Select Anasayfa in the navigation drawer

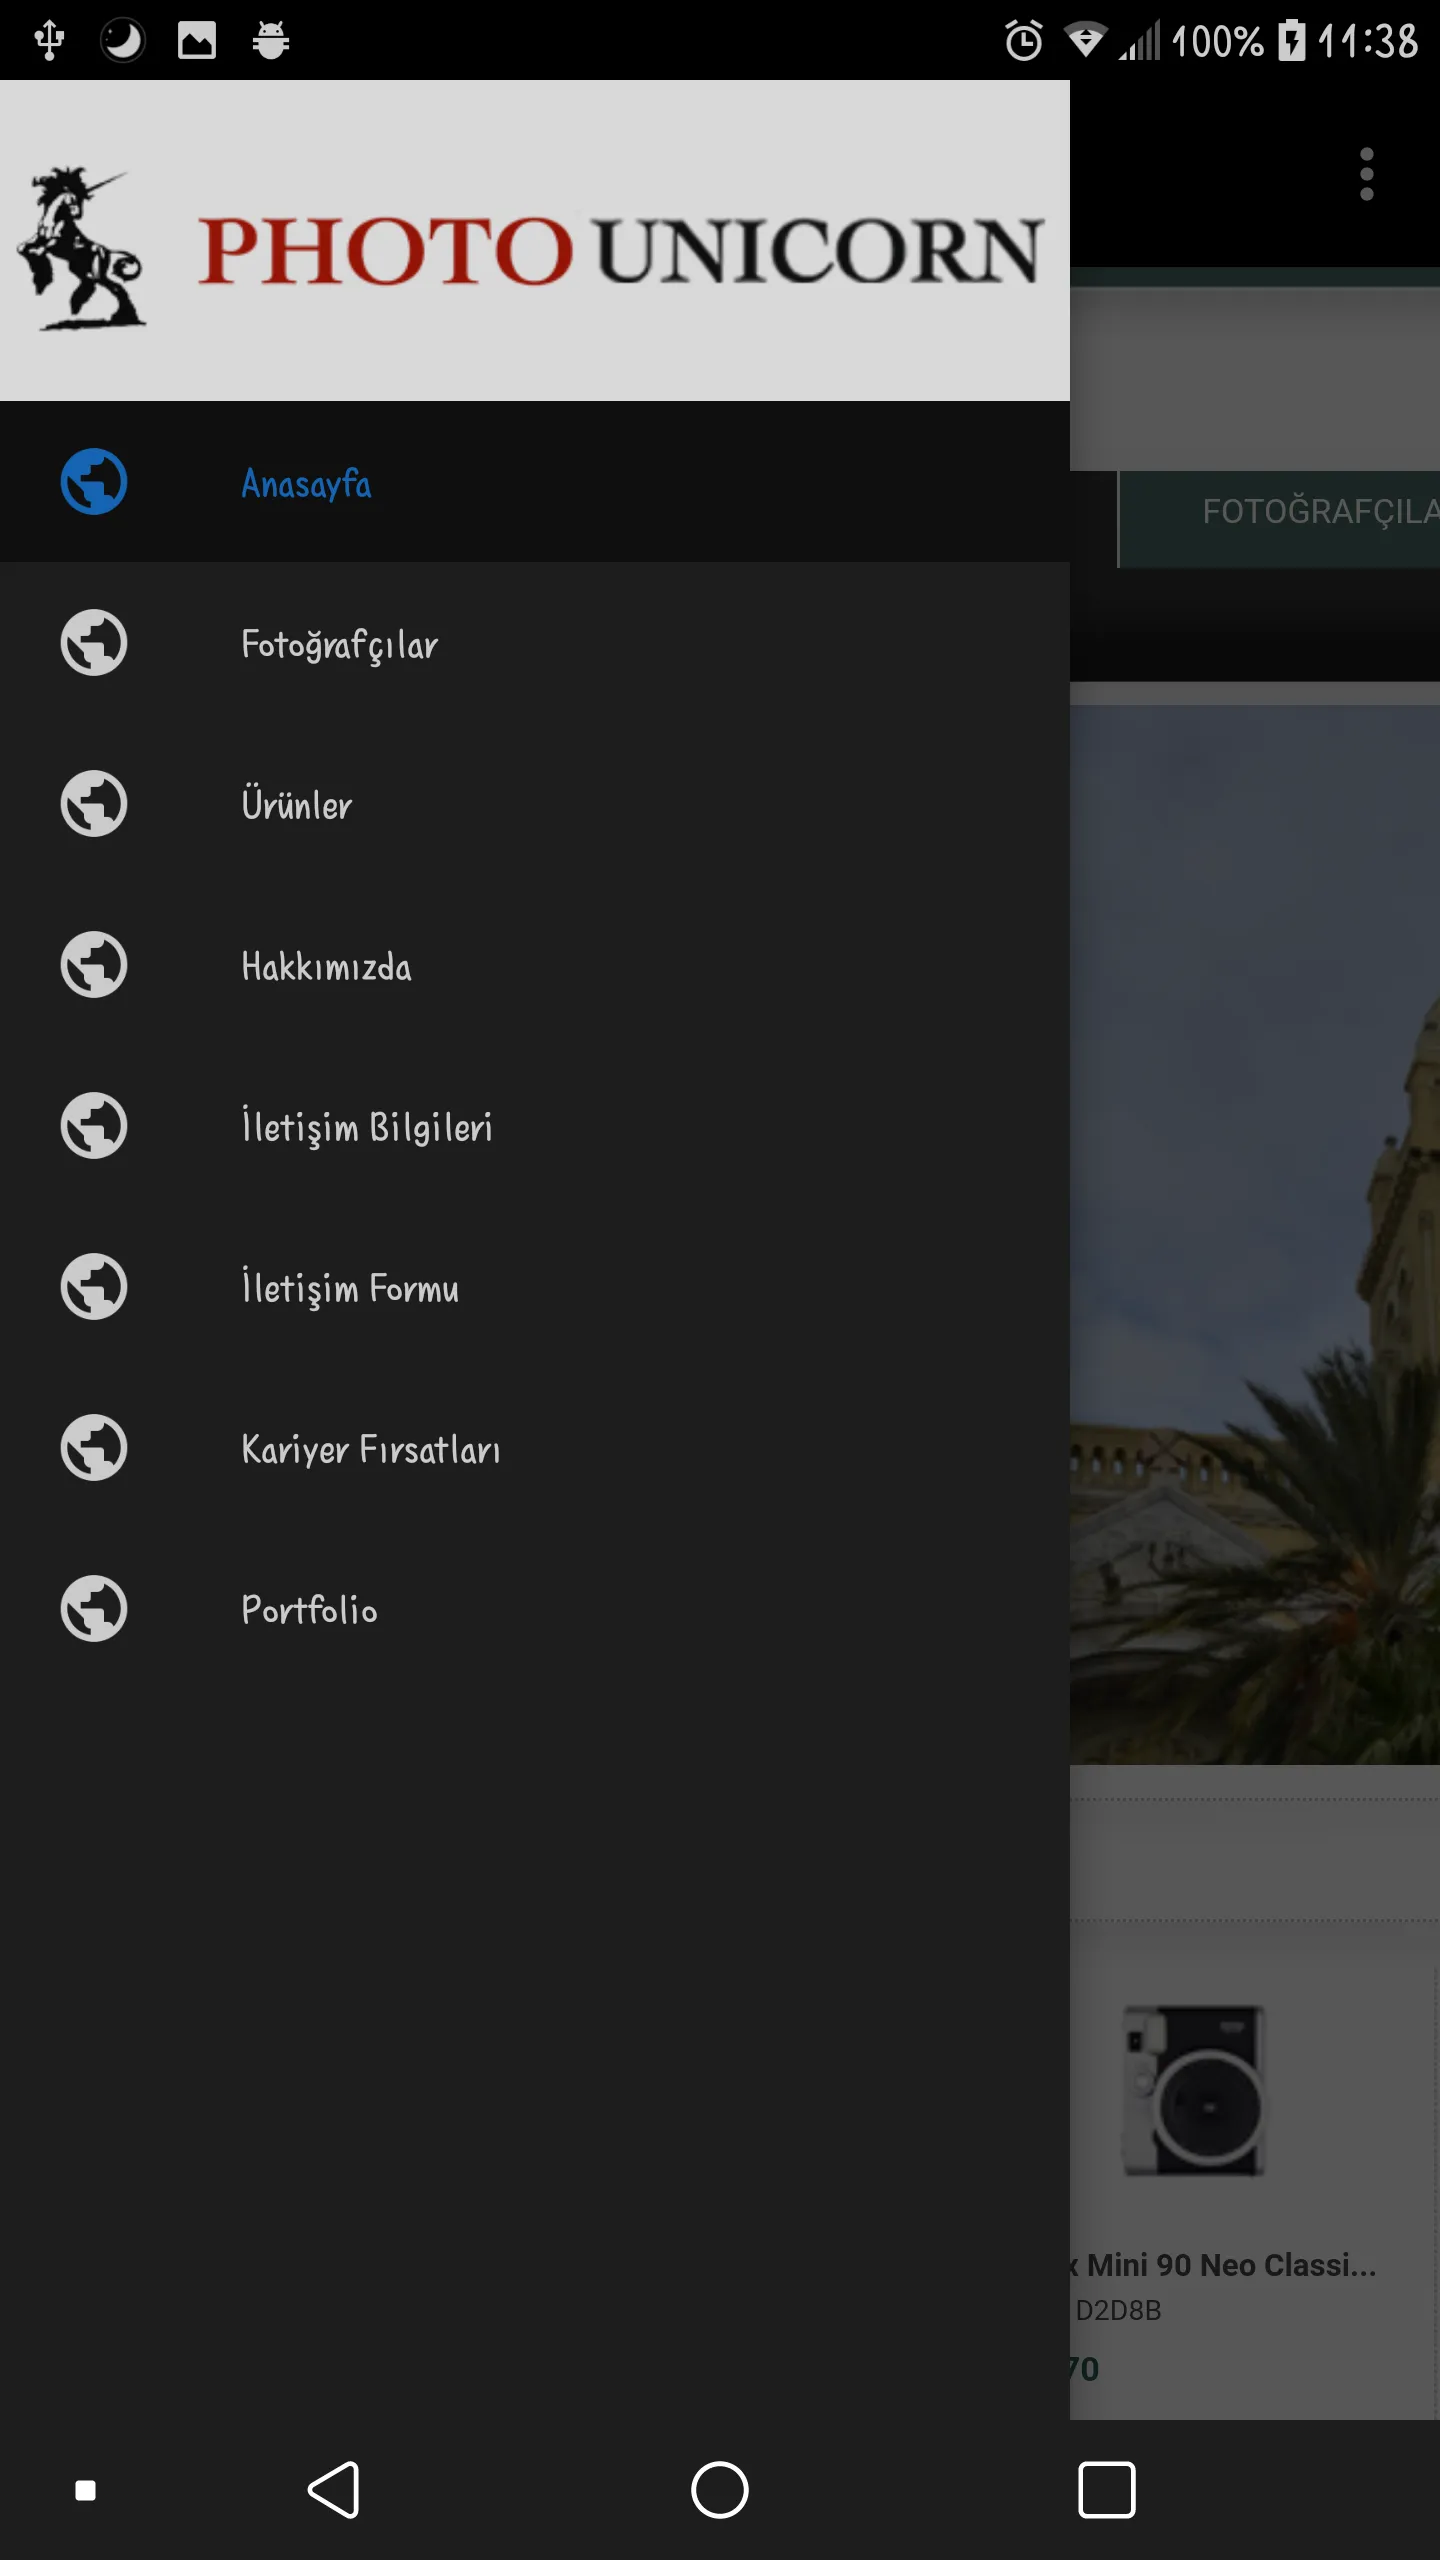pos(535,482)
